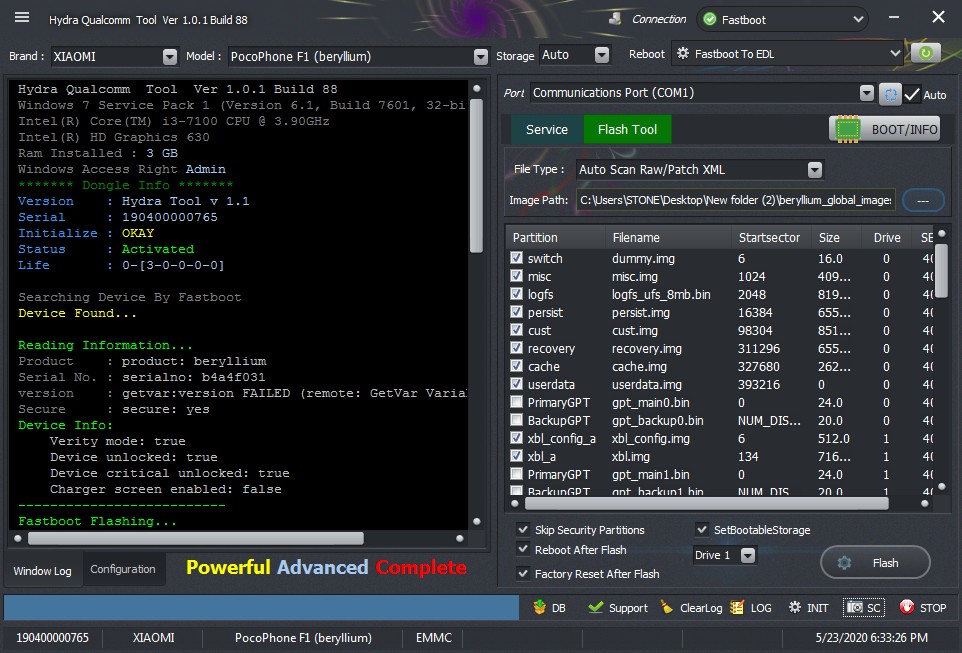Click xbl_config.img filename cell
962x653 pixels.
(650, 438)
